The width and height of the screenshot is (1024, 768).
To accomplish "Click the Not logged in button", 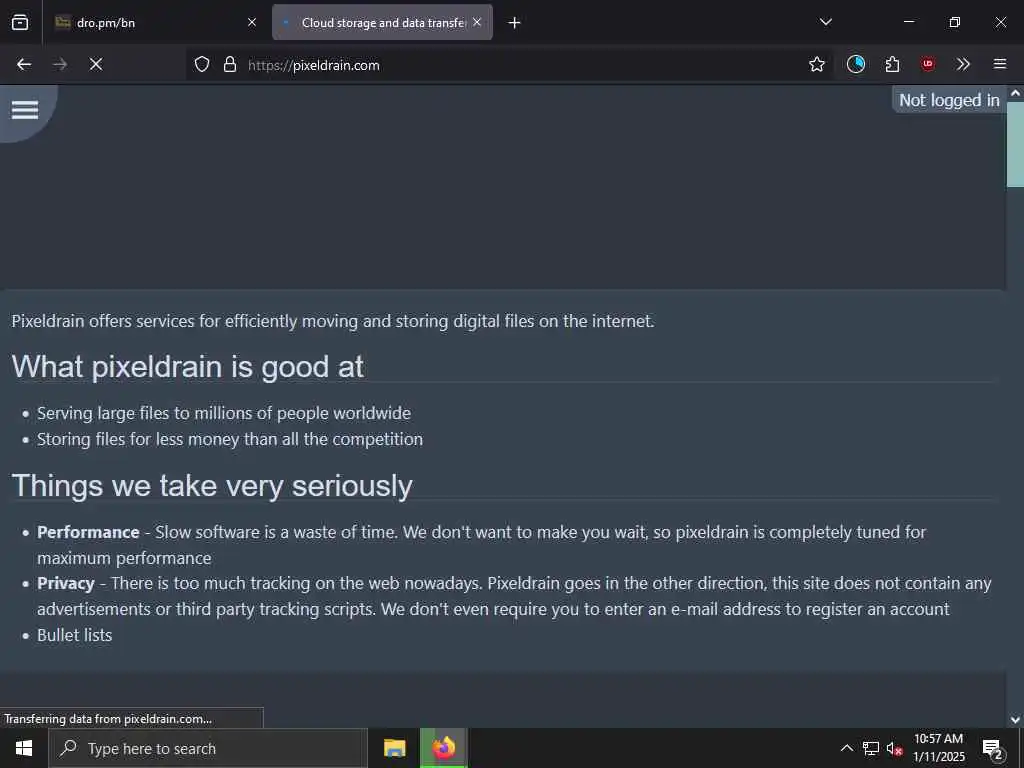I will click(949, 100).
